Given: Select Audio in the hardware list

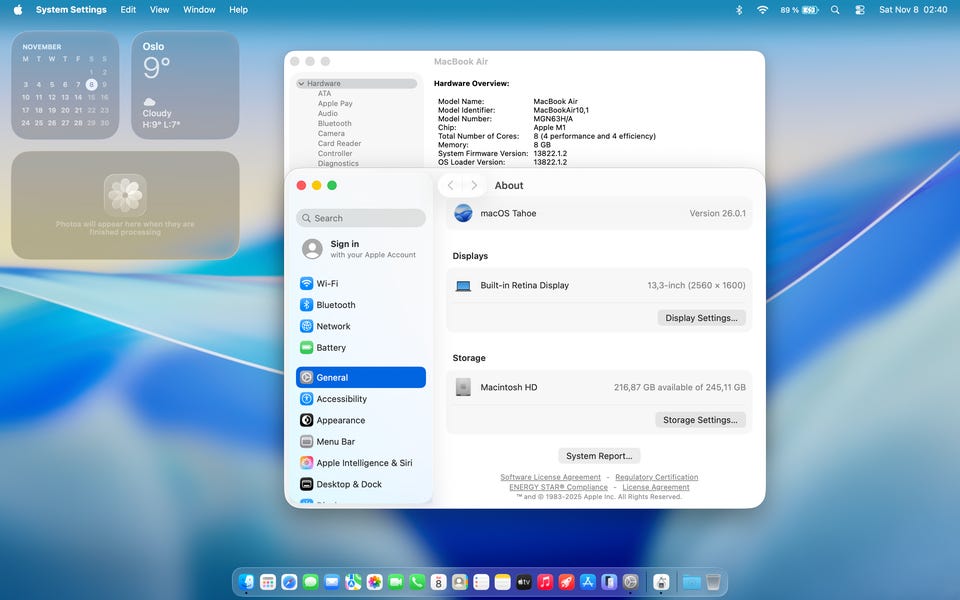Looking at the screenshot, I should coord(328,114).
